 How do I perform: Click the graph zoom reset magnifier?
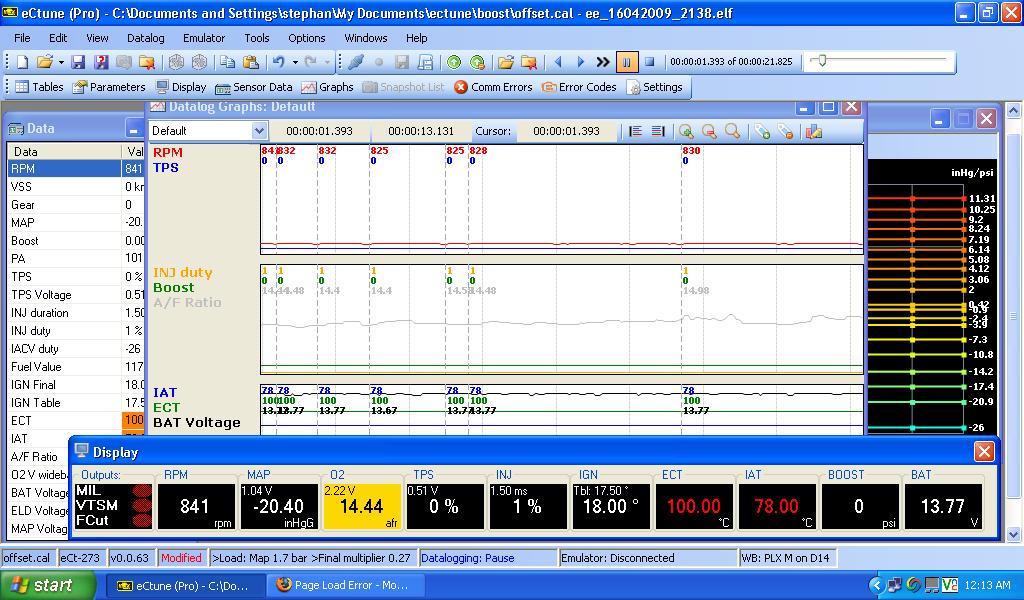point(733,131)
